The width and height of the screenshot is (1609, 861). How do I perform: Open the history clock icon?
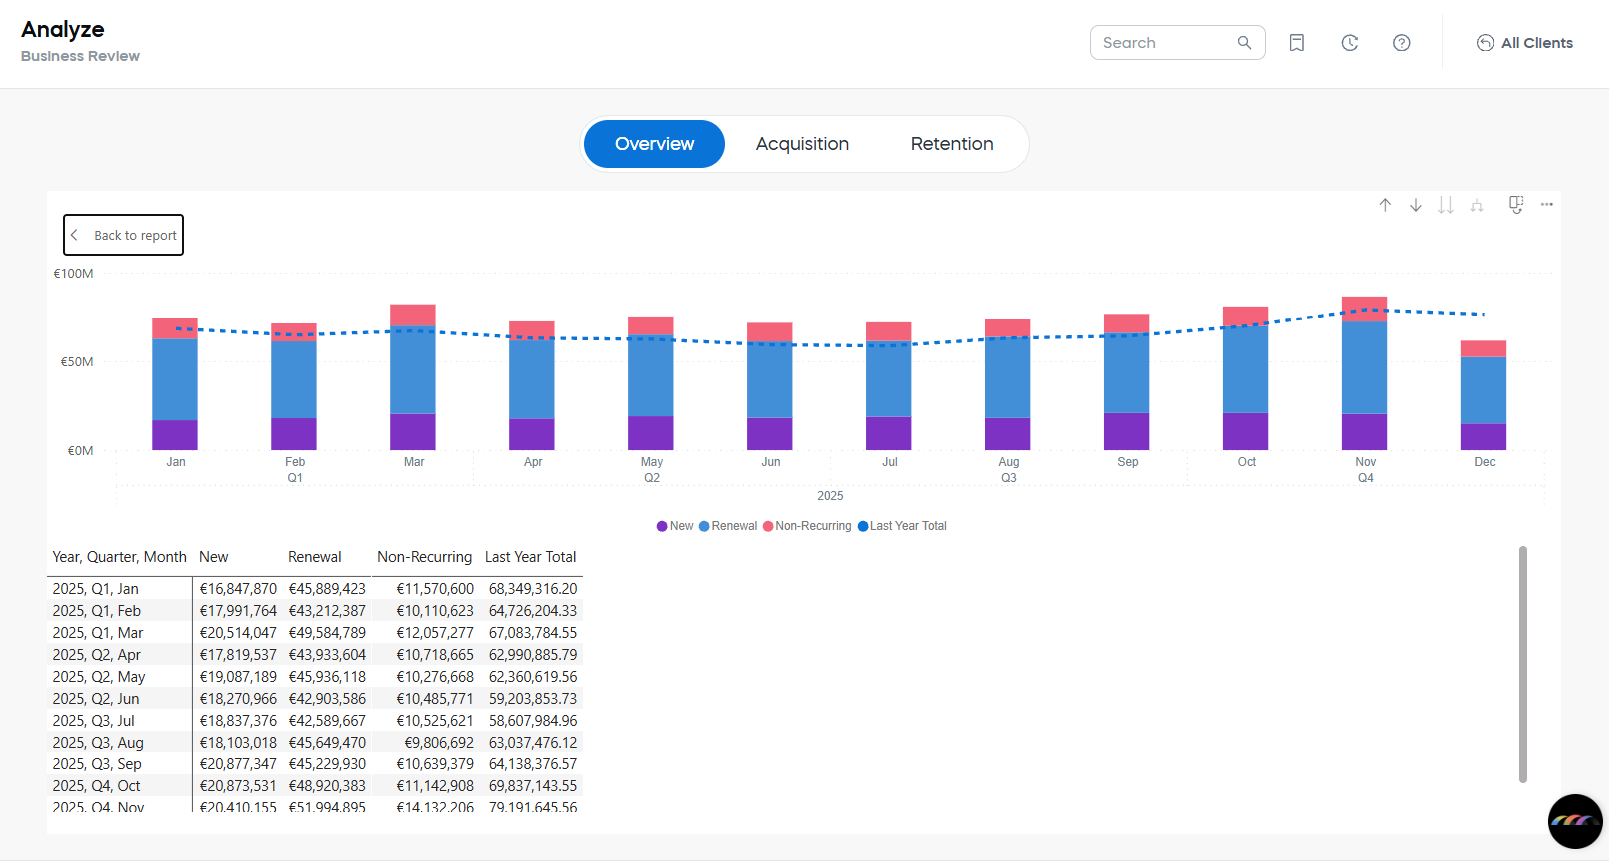click(x=1350, y=43)
